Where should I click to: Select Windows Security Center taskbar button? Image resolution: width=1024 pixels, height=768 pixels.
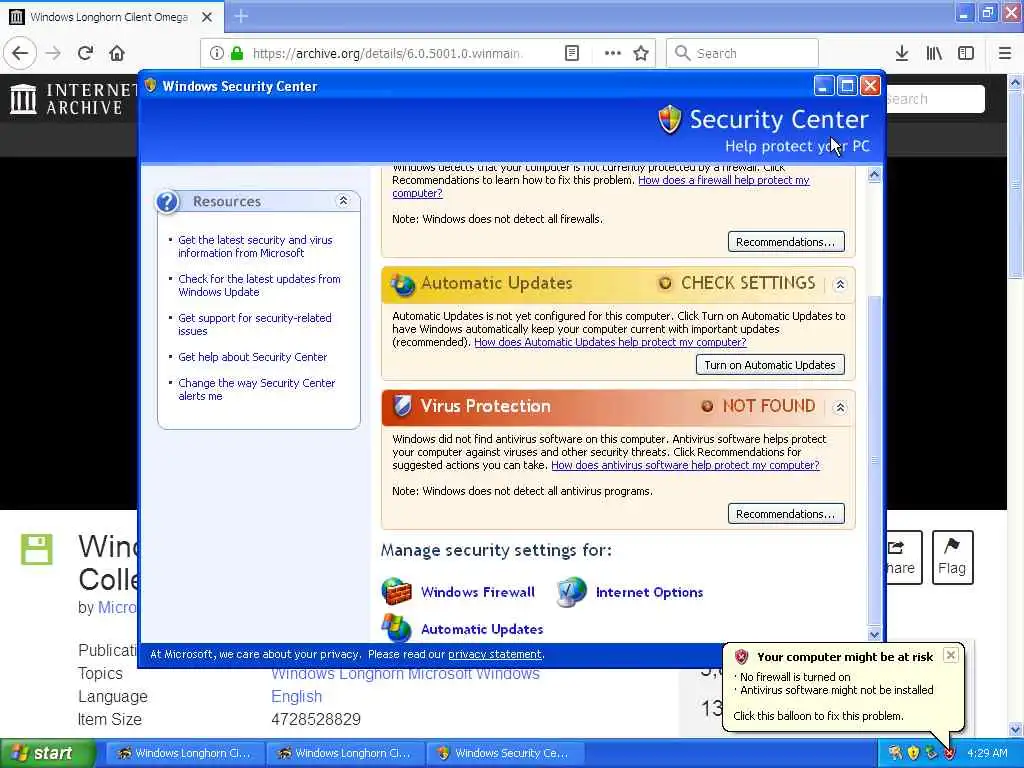505,753
